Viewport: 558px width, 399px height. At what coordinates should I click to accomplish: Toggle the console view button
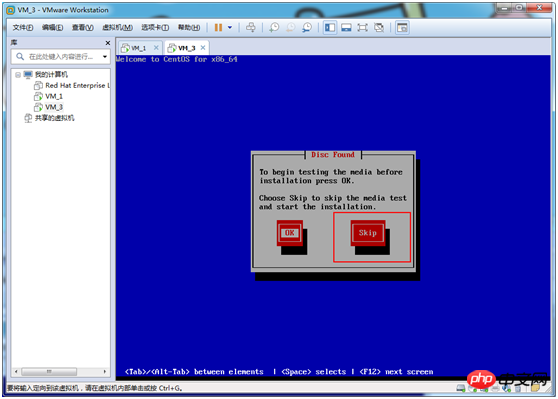tap(402, 28)
